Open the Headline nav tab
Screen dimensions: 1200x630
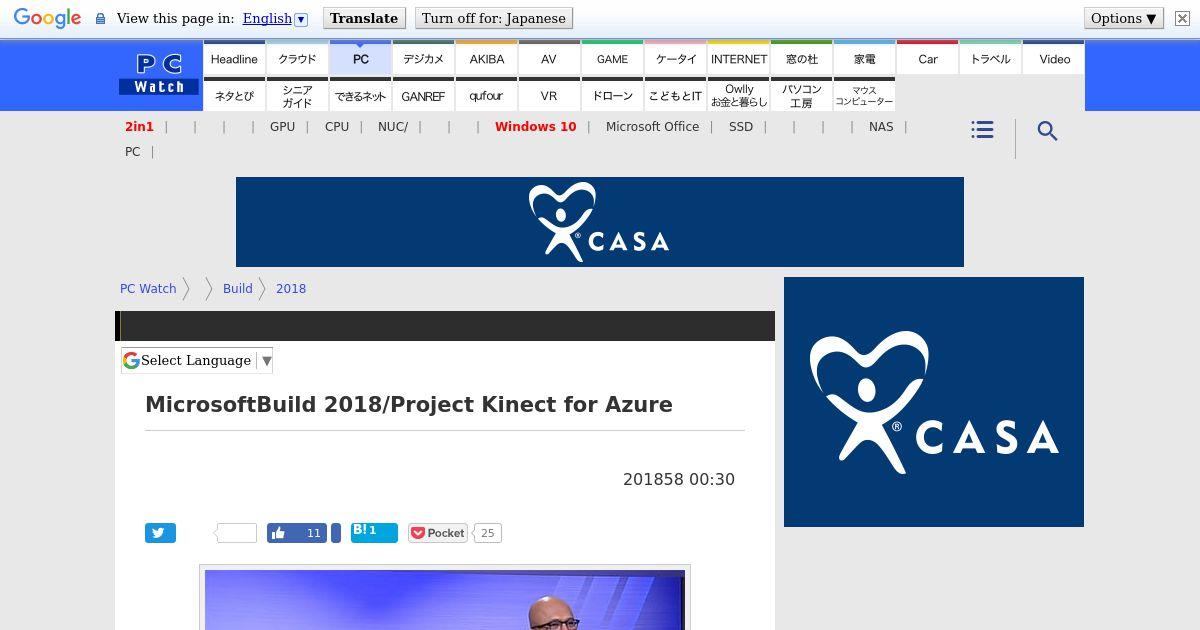click(x=234, y=59)
